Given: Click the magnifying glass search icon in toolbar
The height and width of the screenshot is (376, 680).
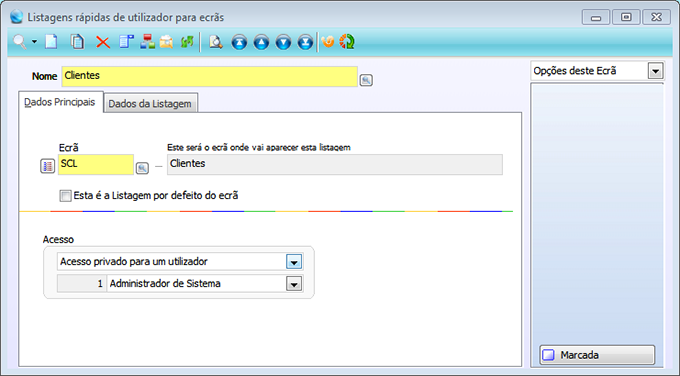Looking at the screenshot, I should 20,42.
